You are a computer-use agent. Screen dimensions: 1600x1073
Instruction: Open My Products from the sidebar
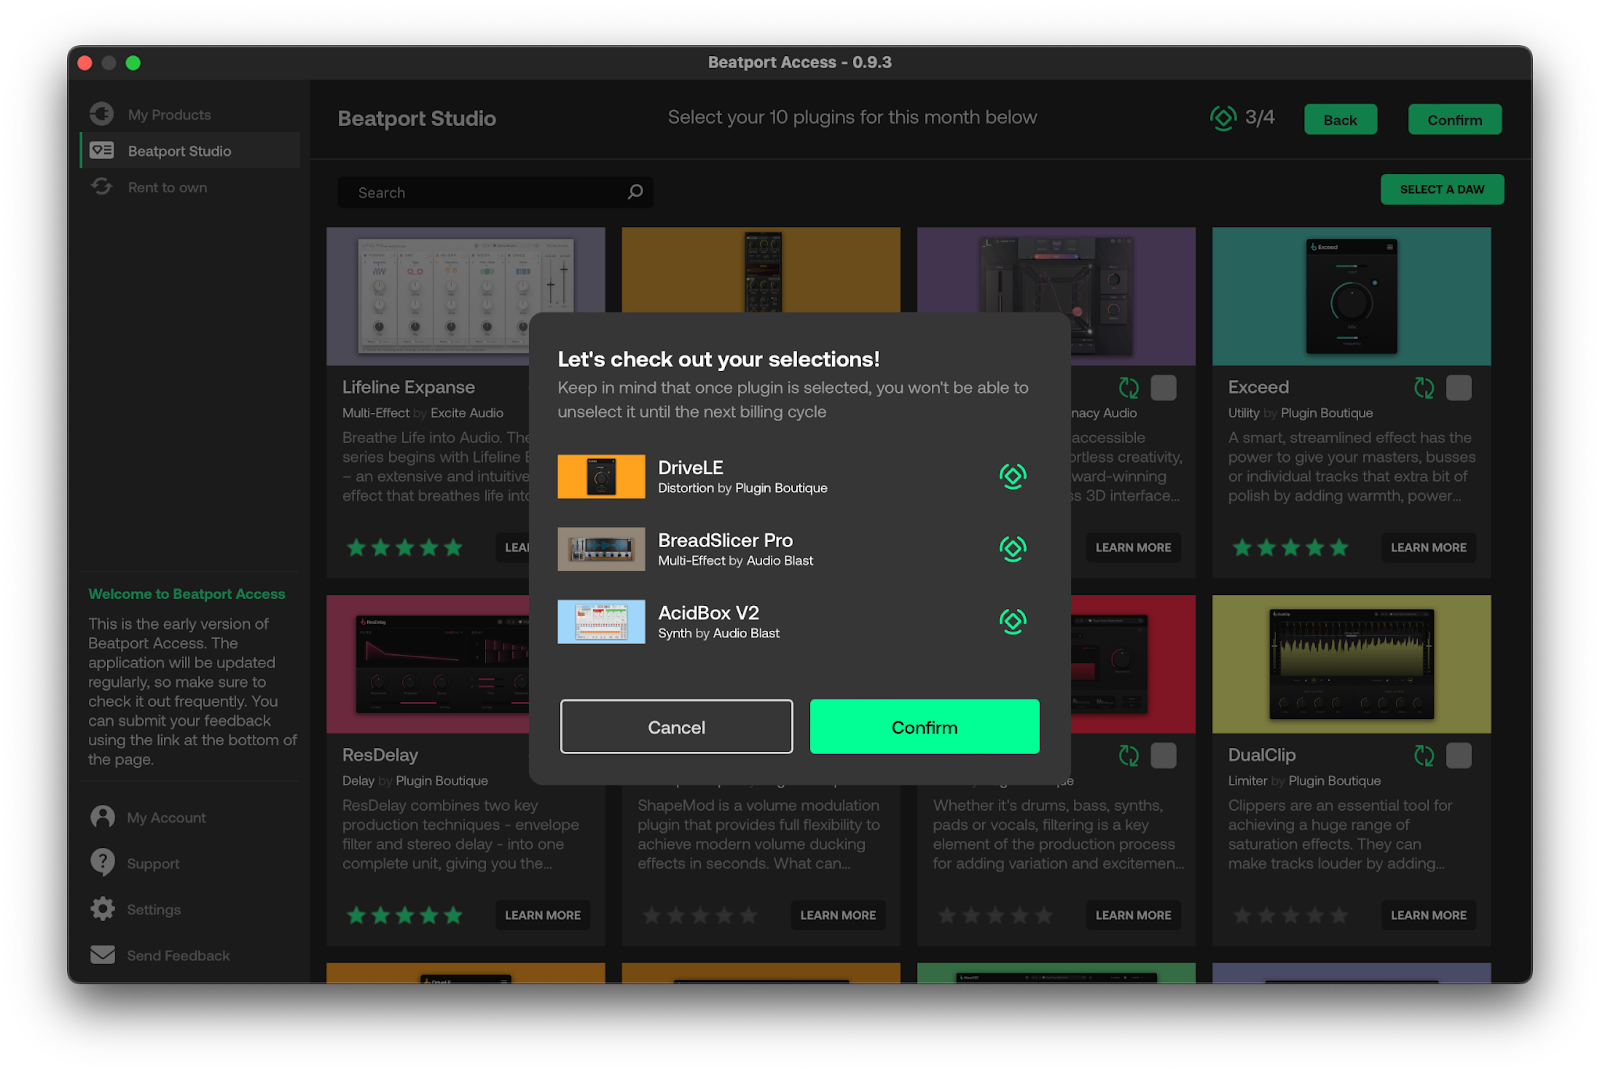click(168, 114)
